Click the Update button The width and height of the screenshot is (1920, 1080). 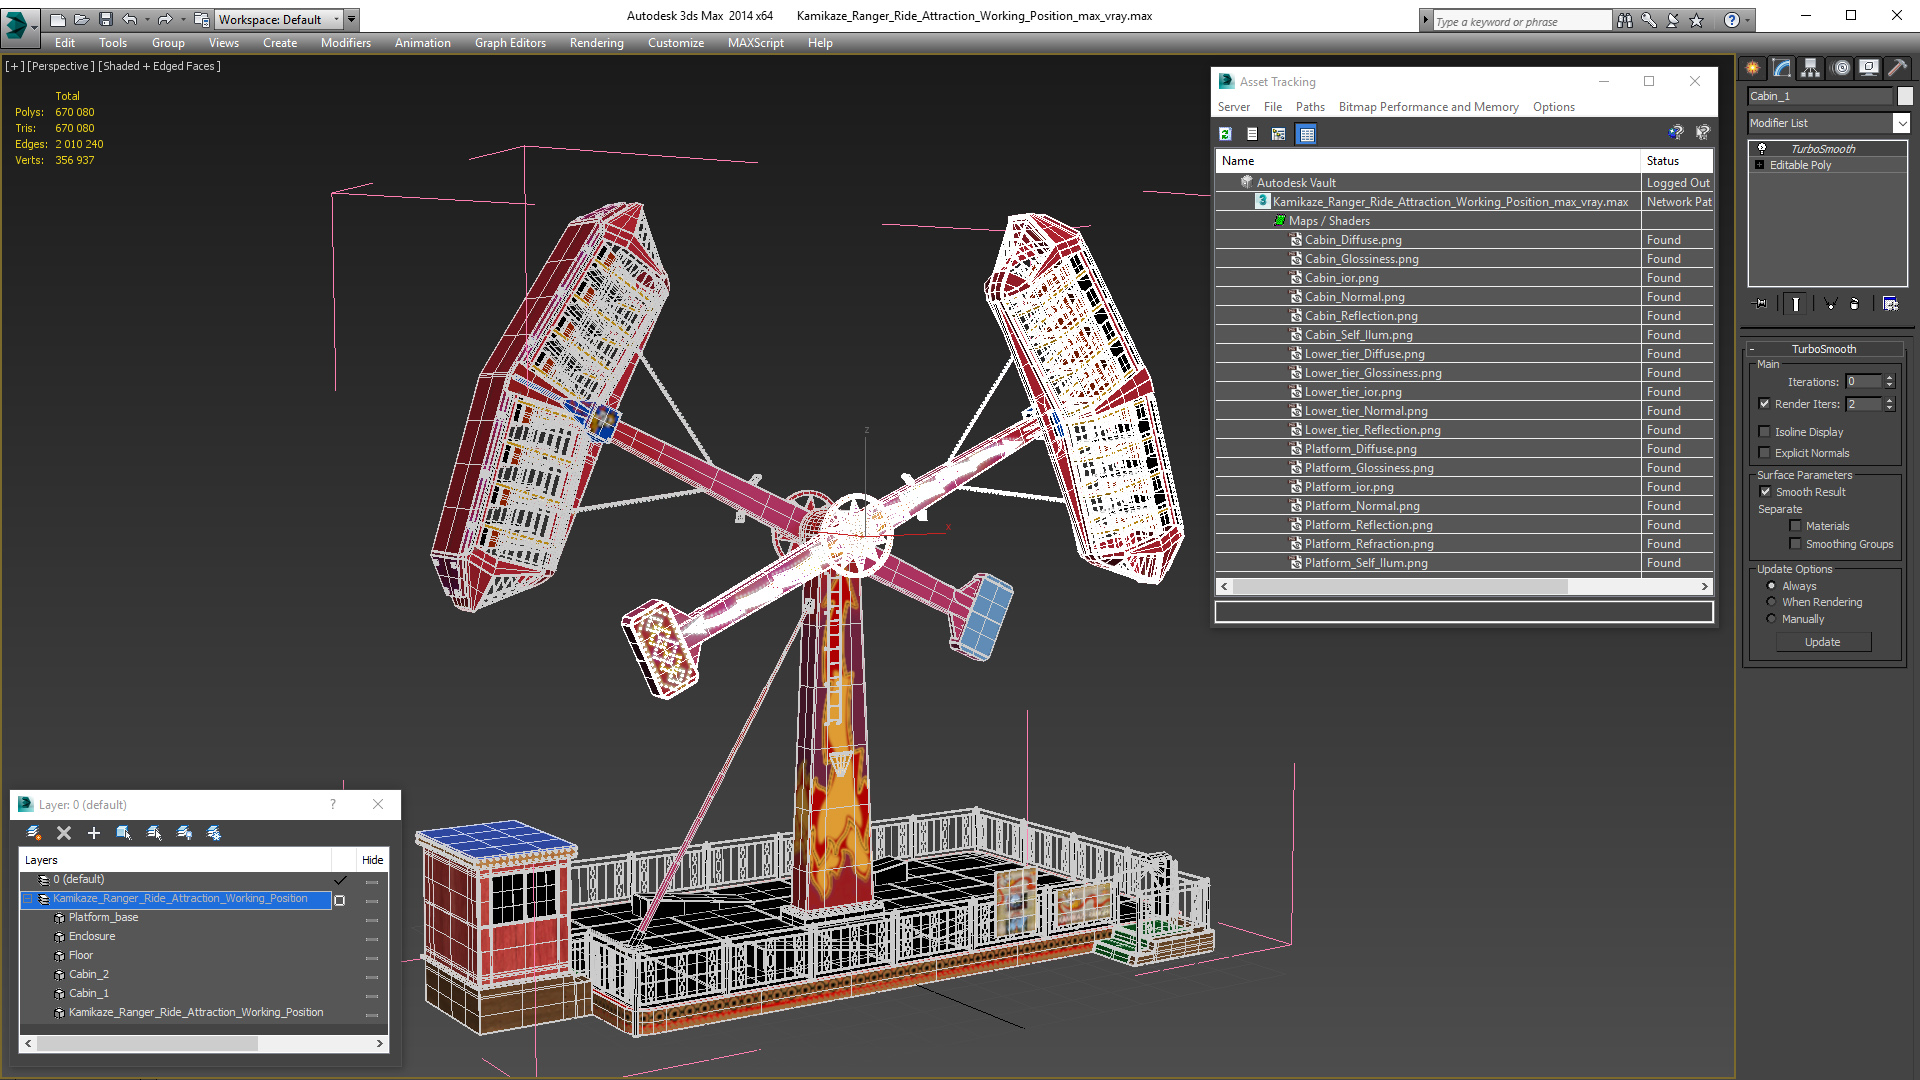click(x=1822, y=642)
